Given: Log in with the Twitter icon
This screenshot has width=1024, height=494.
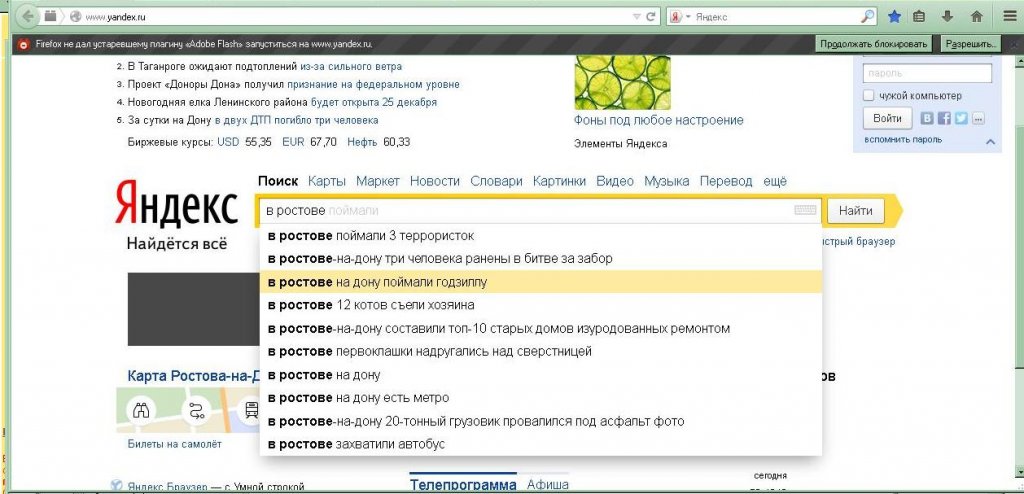Looking at the screenshot, I should [x=961, y=118].
